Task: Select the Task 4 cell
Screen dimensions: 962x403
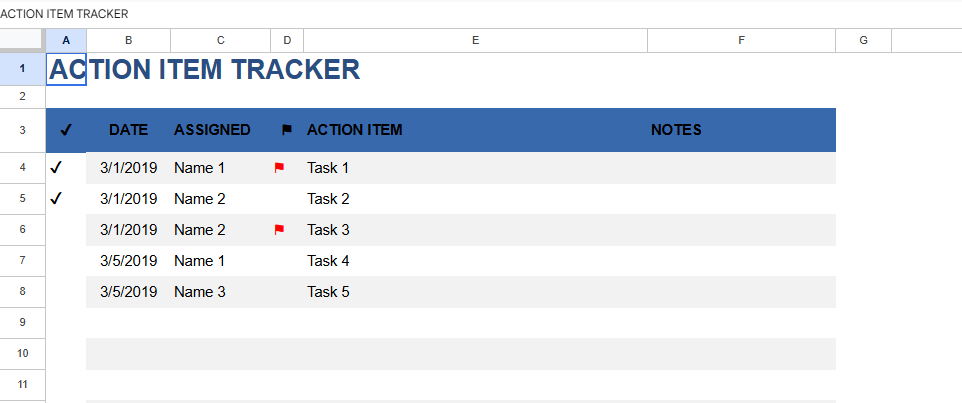Action: pyautogui.click(x=329, y=261)
